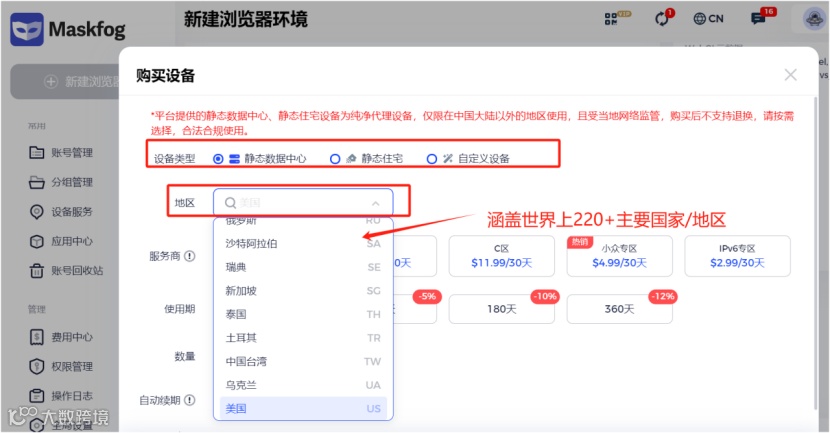The image size is (830, 433).
Task: Click the refresh sync icon with badge
Action: pyautogui.click(x=664, y=18)
